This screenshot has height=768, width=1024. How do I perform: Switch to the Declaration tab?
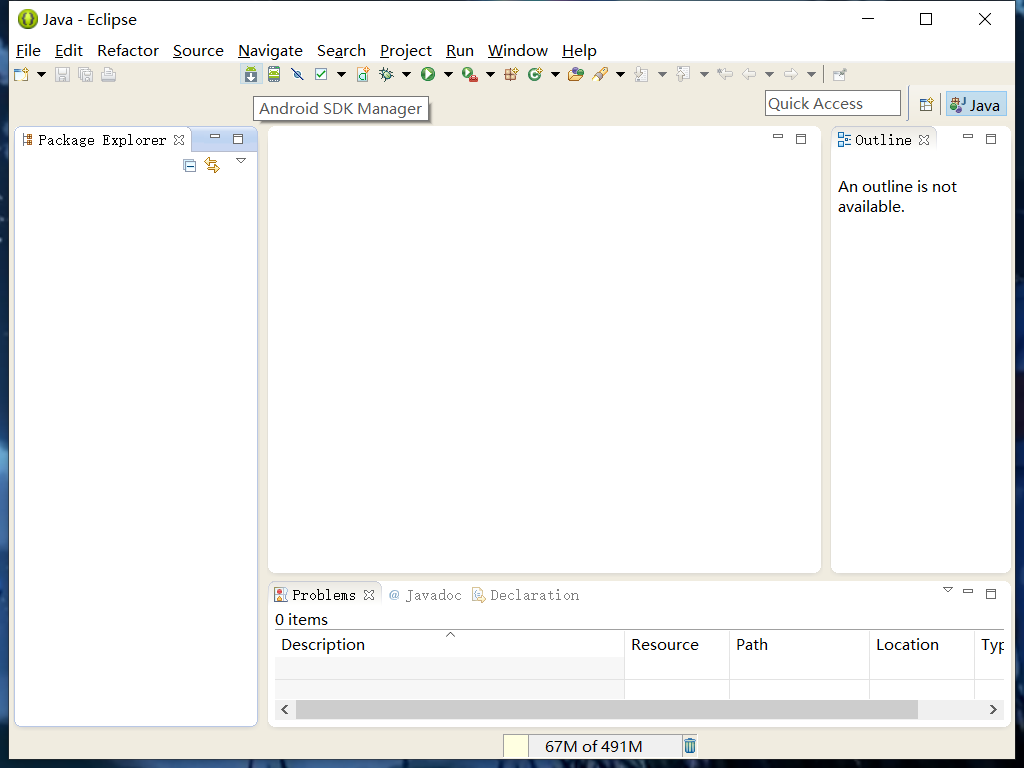(x=526, y=595)
